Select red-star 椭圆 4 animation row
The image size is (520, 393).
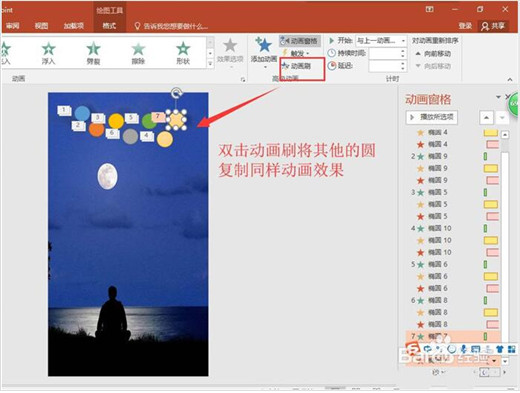click(454, 144)
